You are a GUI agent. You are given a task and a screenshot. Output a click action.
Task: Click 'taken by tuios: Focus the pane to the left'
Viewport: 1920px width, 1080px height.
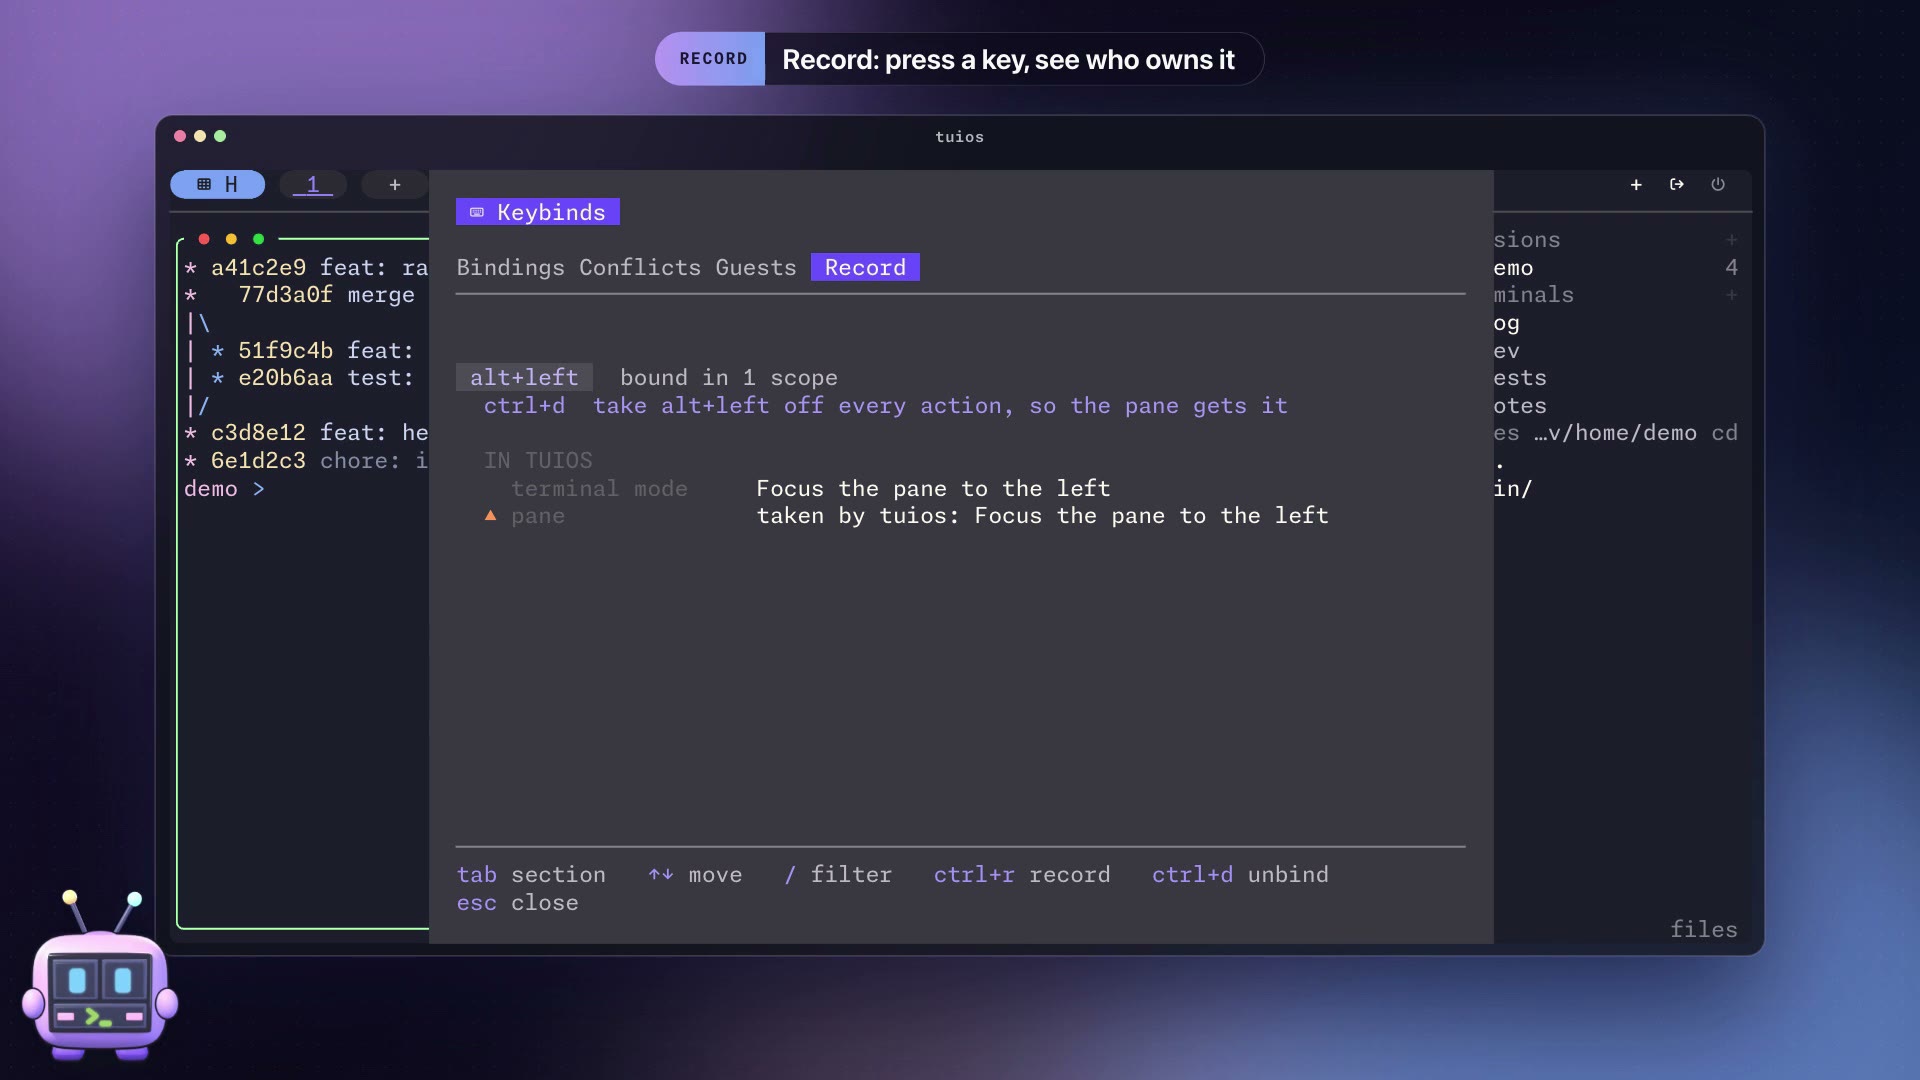click(1042, 516)
